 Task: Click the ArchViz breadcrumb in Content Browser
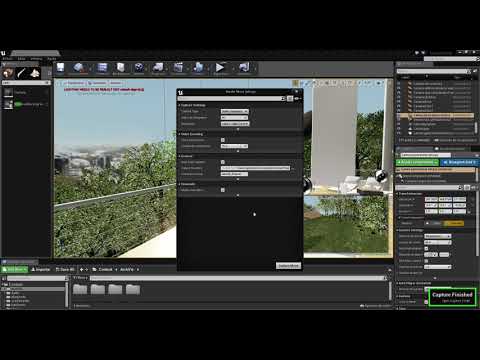[126, 269]
